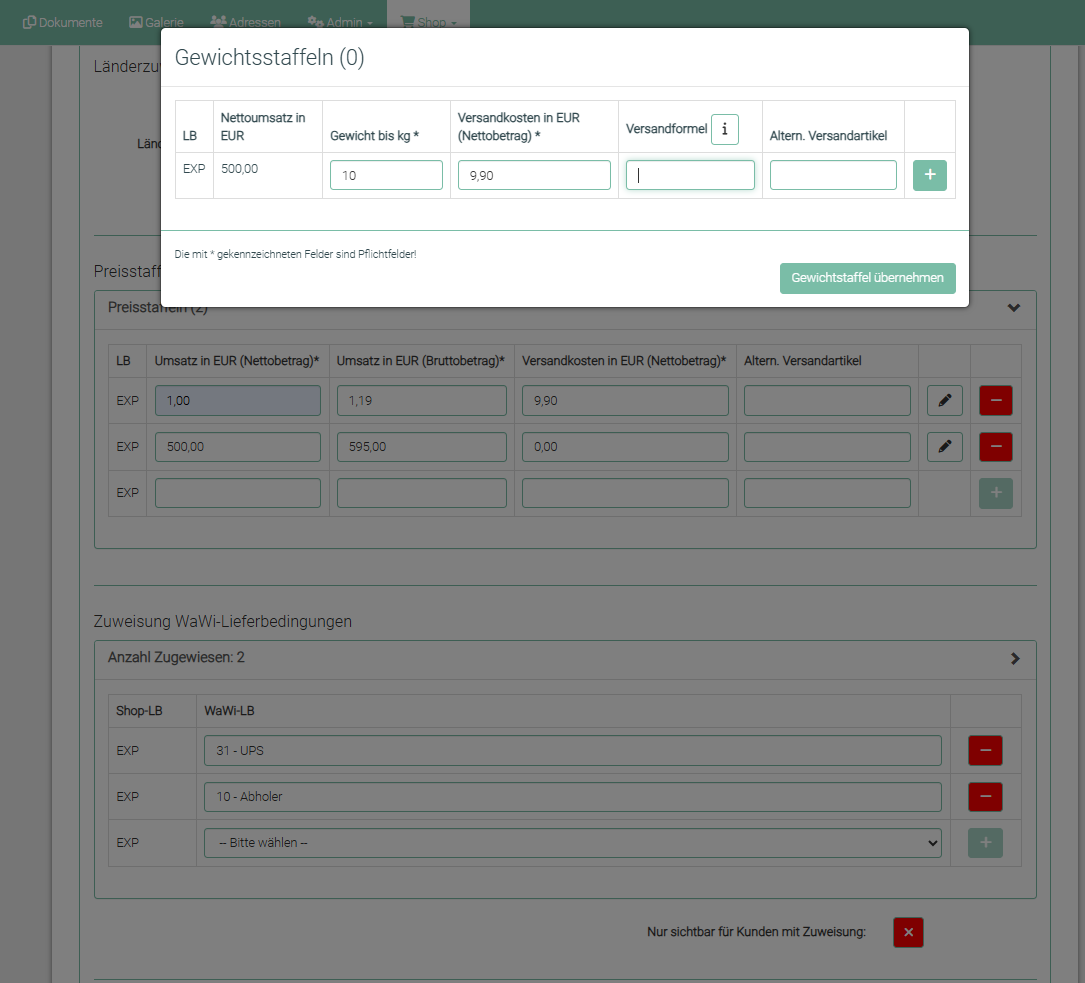Open the Shop menu
The height and width of the screenshot is (983, 1085).
click(x=428, y=22)
